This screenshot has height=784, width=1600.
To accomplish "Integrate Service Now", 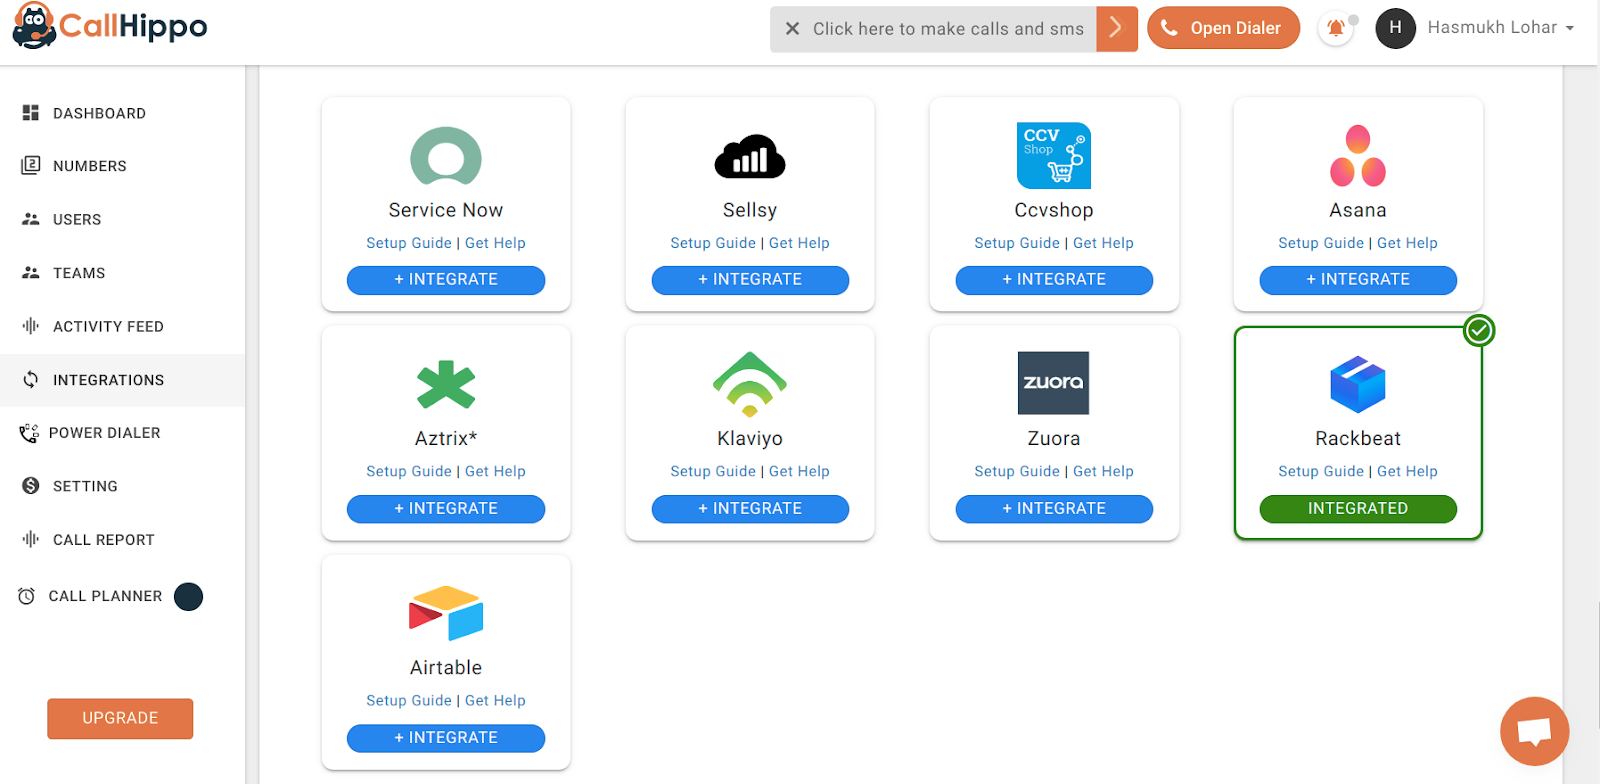I will (446, 280).
